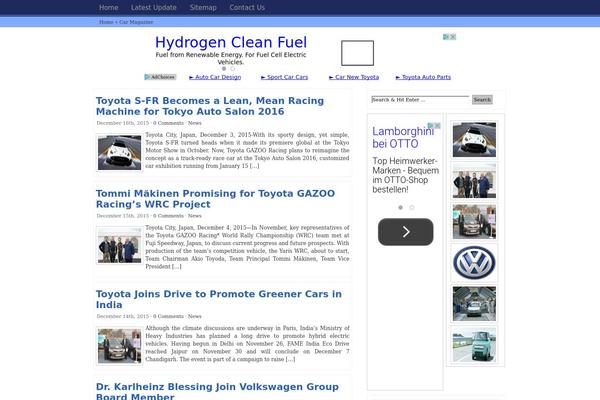Open Car New Toyota ad link
Screen dimensions: 600x400
pyautogui.click(x=354, y=77)
